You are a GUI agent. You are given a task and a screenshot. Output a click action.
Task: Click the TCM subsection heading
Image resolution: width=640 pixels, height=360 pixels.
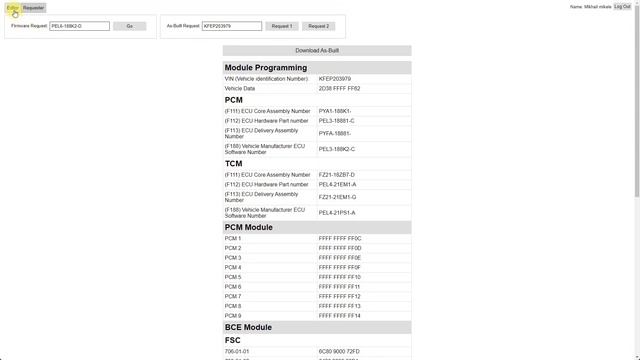point(233,164)
